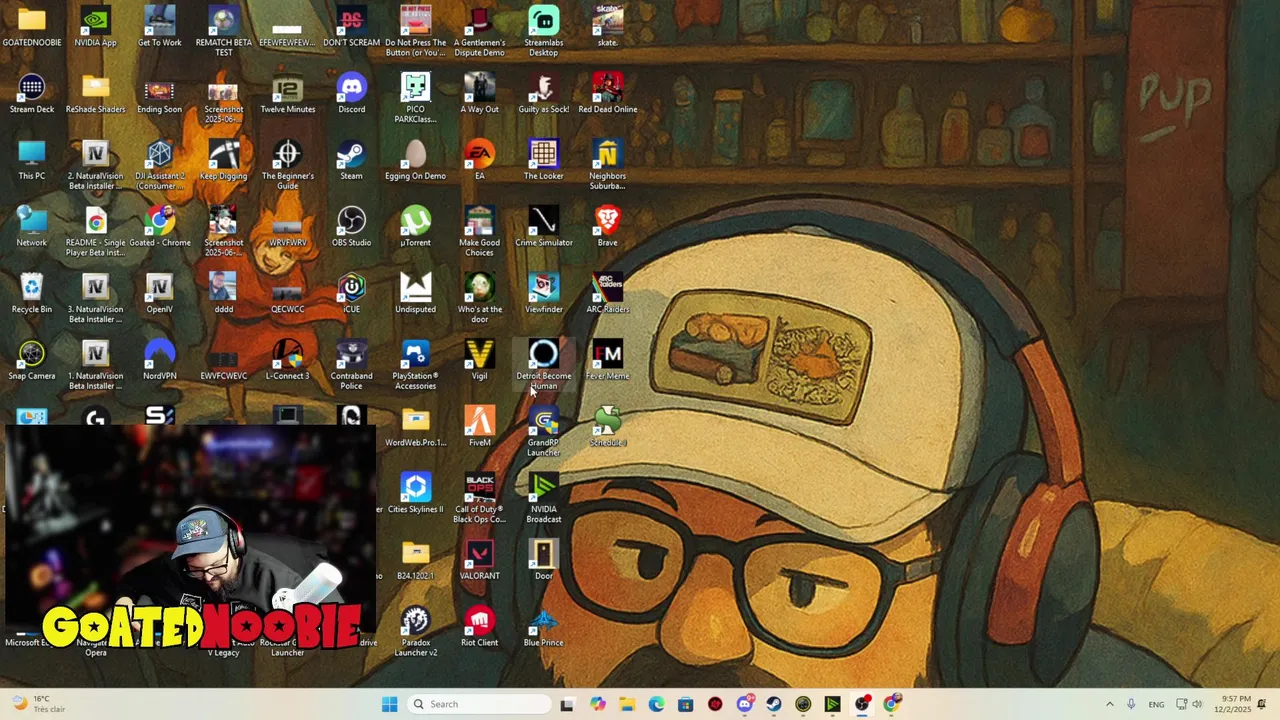
Task: Select the Detroit Become Human icon
Action: [x=543, y=365]
